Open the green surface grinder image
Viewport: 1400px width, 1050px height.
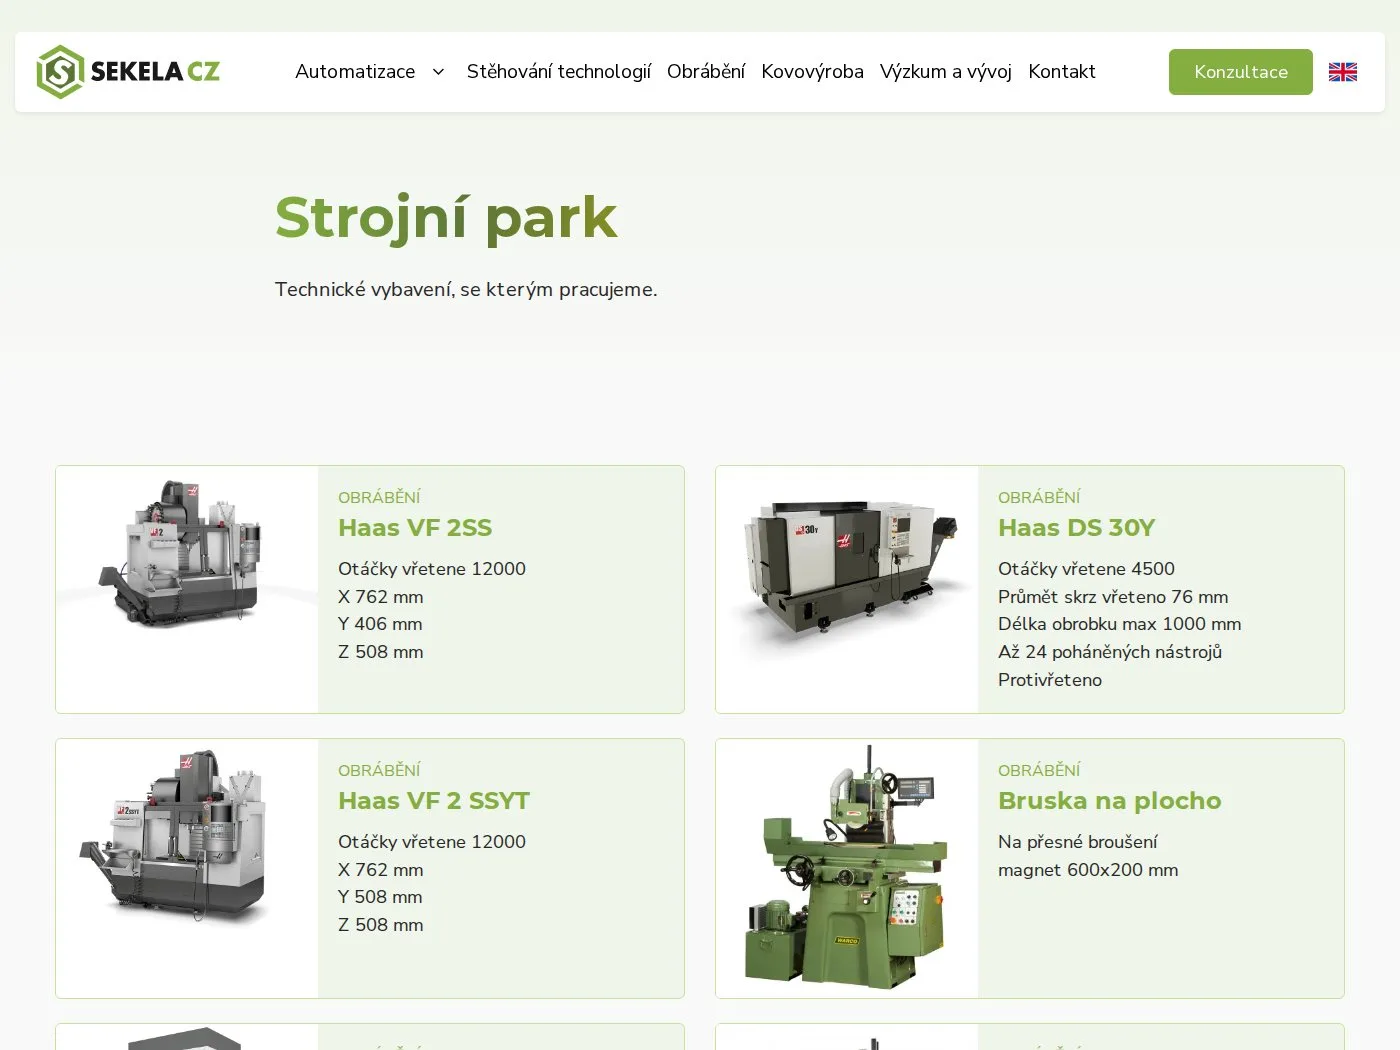(x=847, y=868)
